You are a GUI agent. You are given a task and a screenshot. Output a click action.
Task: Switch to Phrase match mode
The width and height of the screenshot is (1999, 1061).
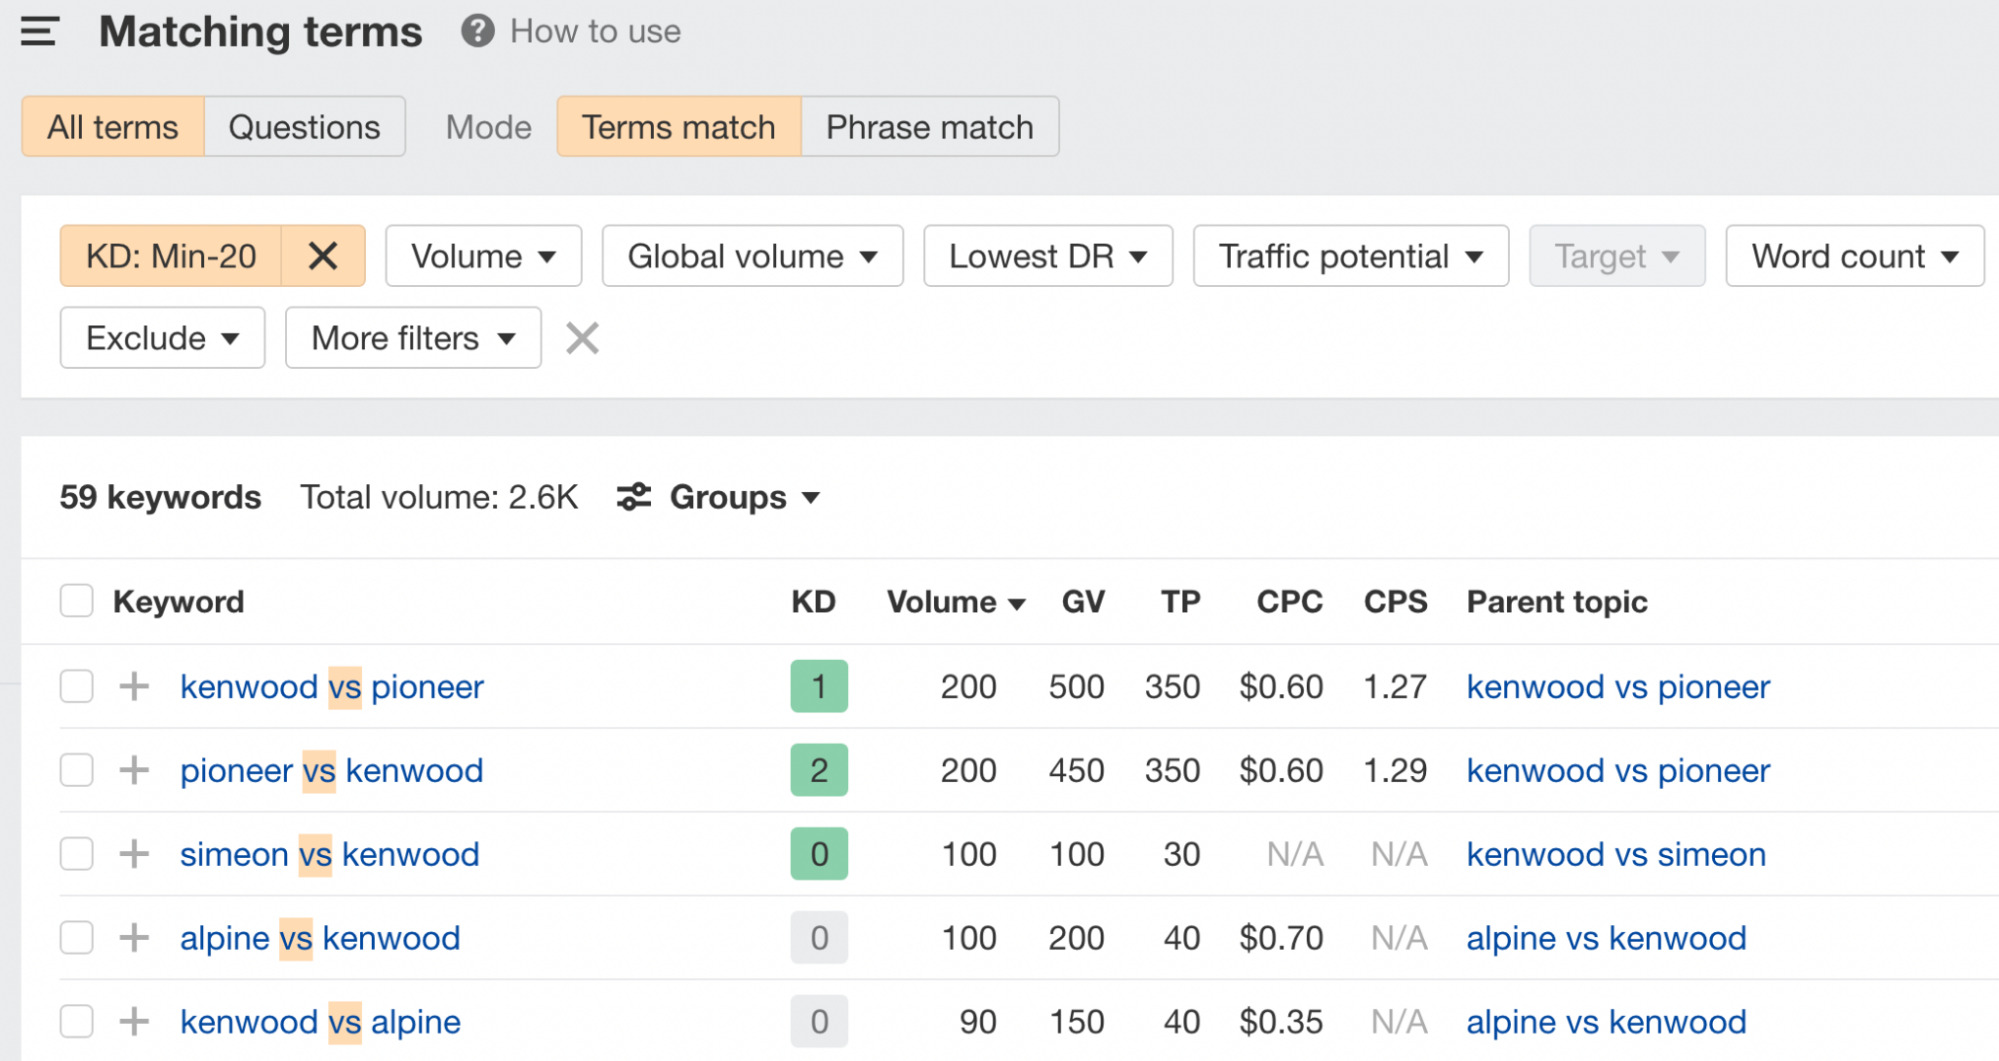pos(928,126)
